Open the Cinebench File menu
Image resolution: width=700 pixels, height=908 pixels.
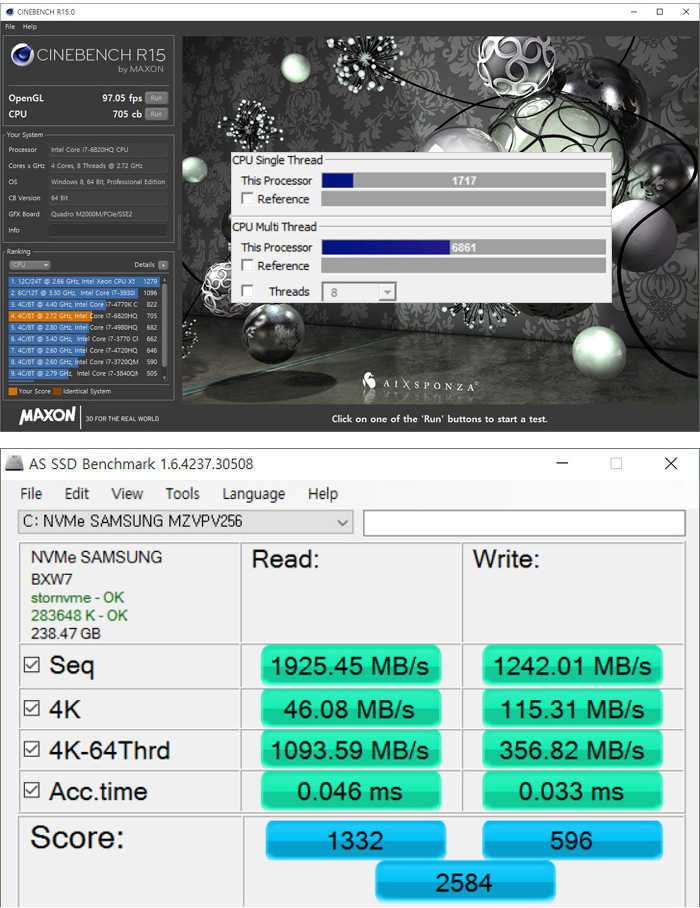point(10,27)
